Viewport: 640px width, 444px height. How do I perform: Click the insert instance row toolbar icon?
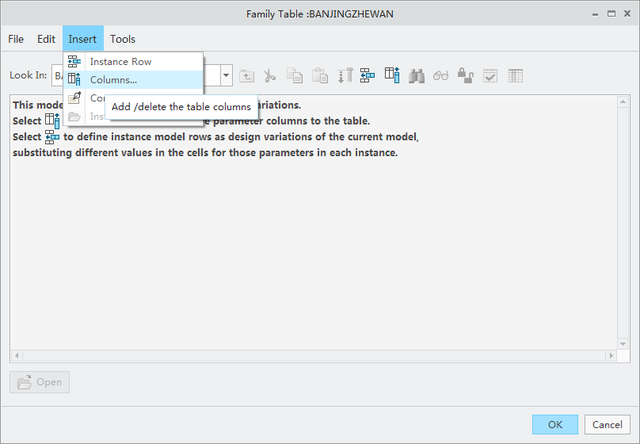pyautogui.click(x=367, y=76)
